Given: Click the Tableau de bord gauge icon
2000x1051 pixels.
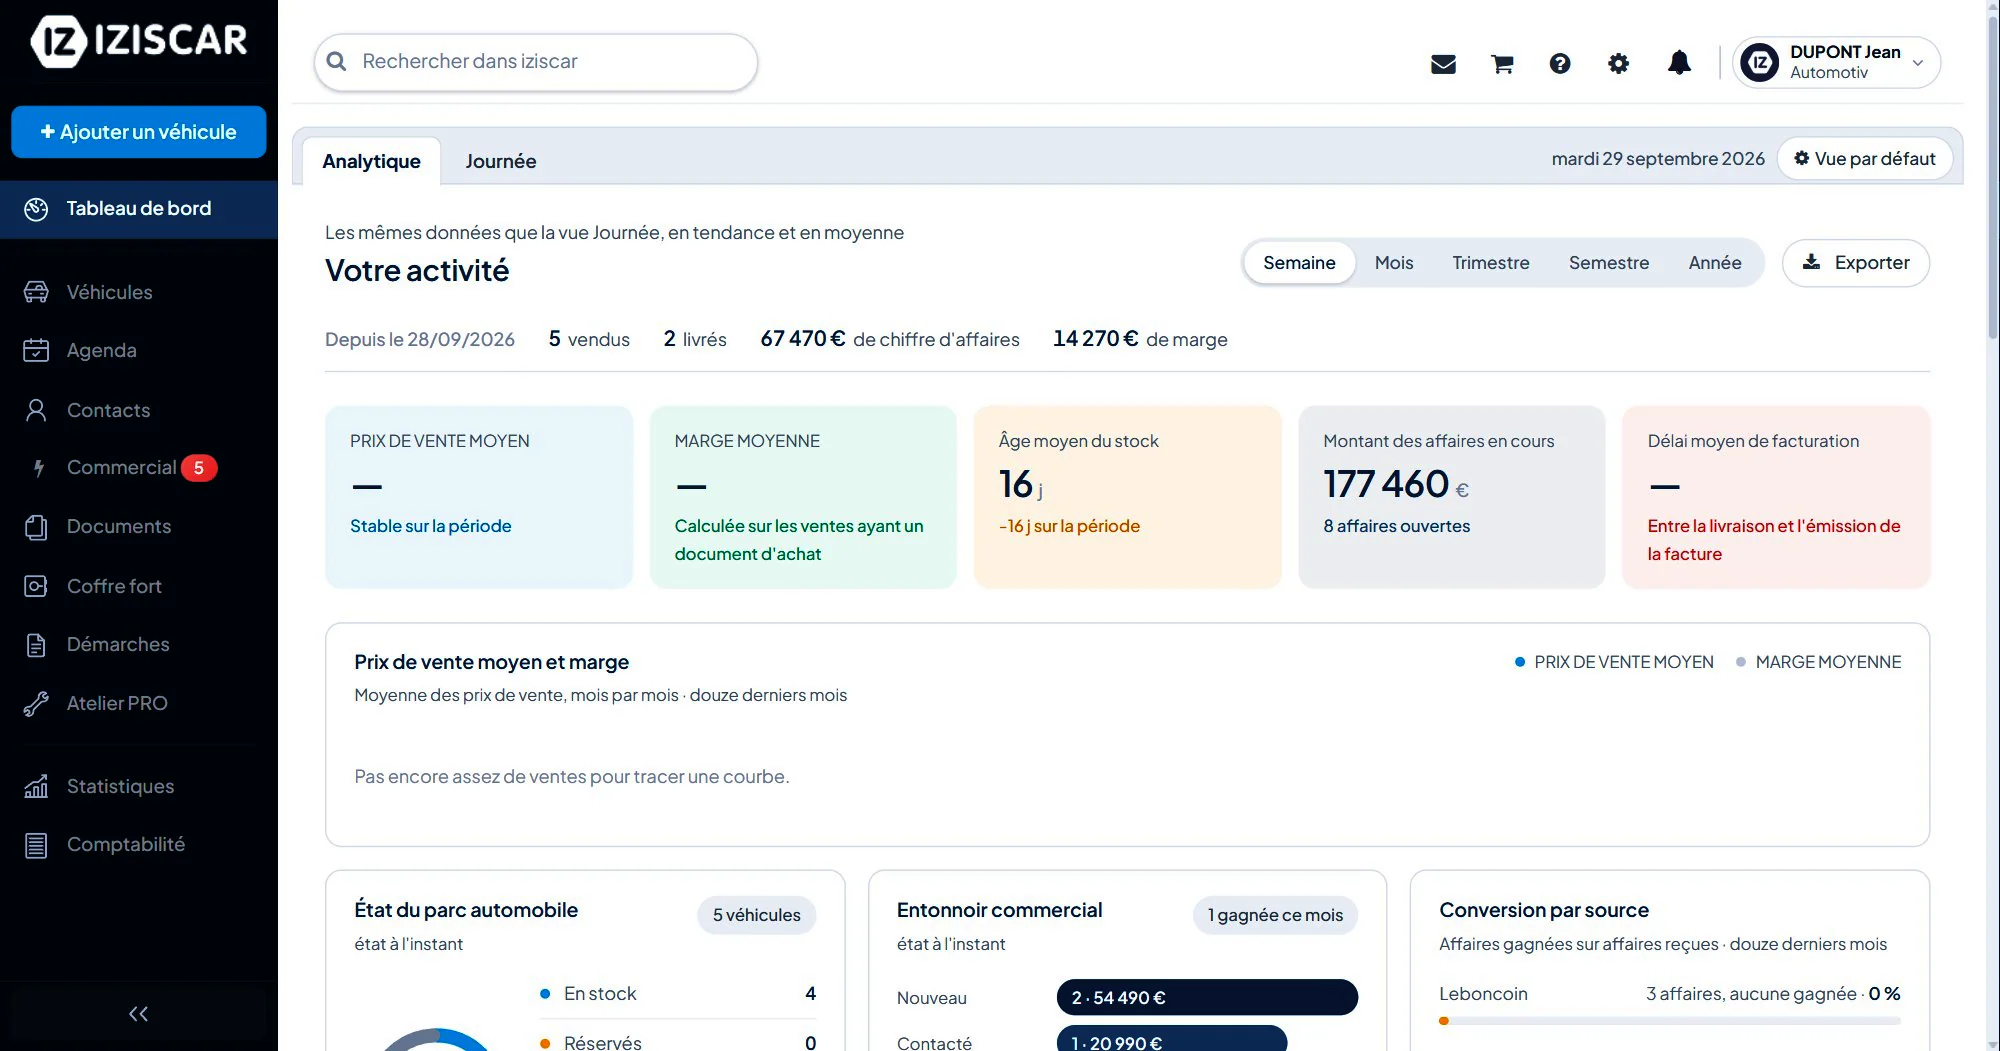Looking at the screenshot, I should tap(36, 209).
